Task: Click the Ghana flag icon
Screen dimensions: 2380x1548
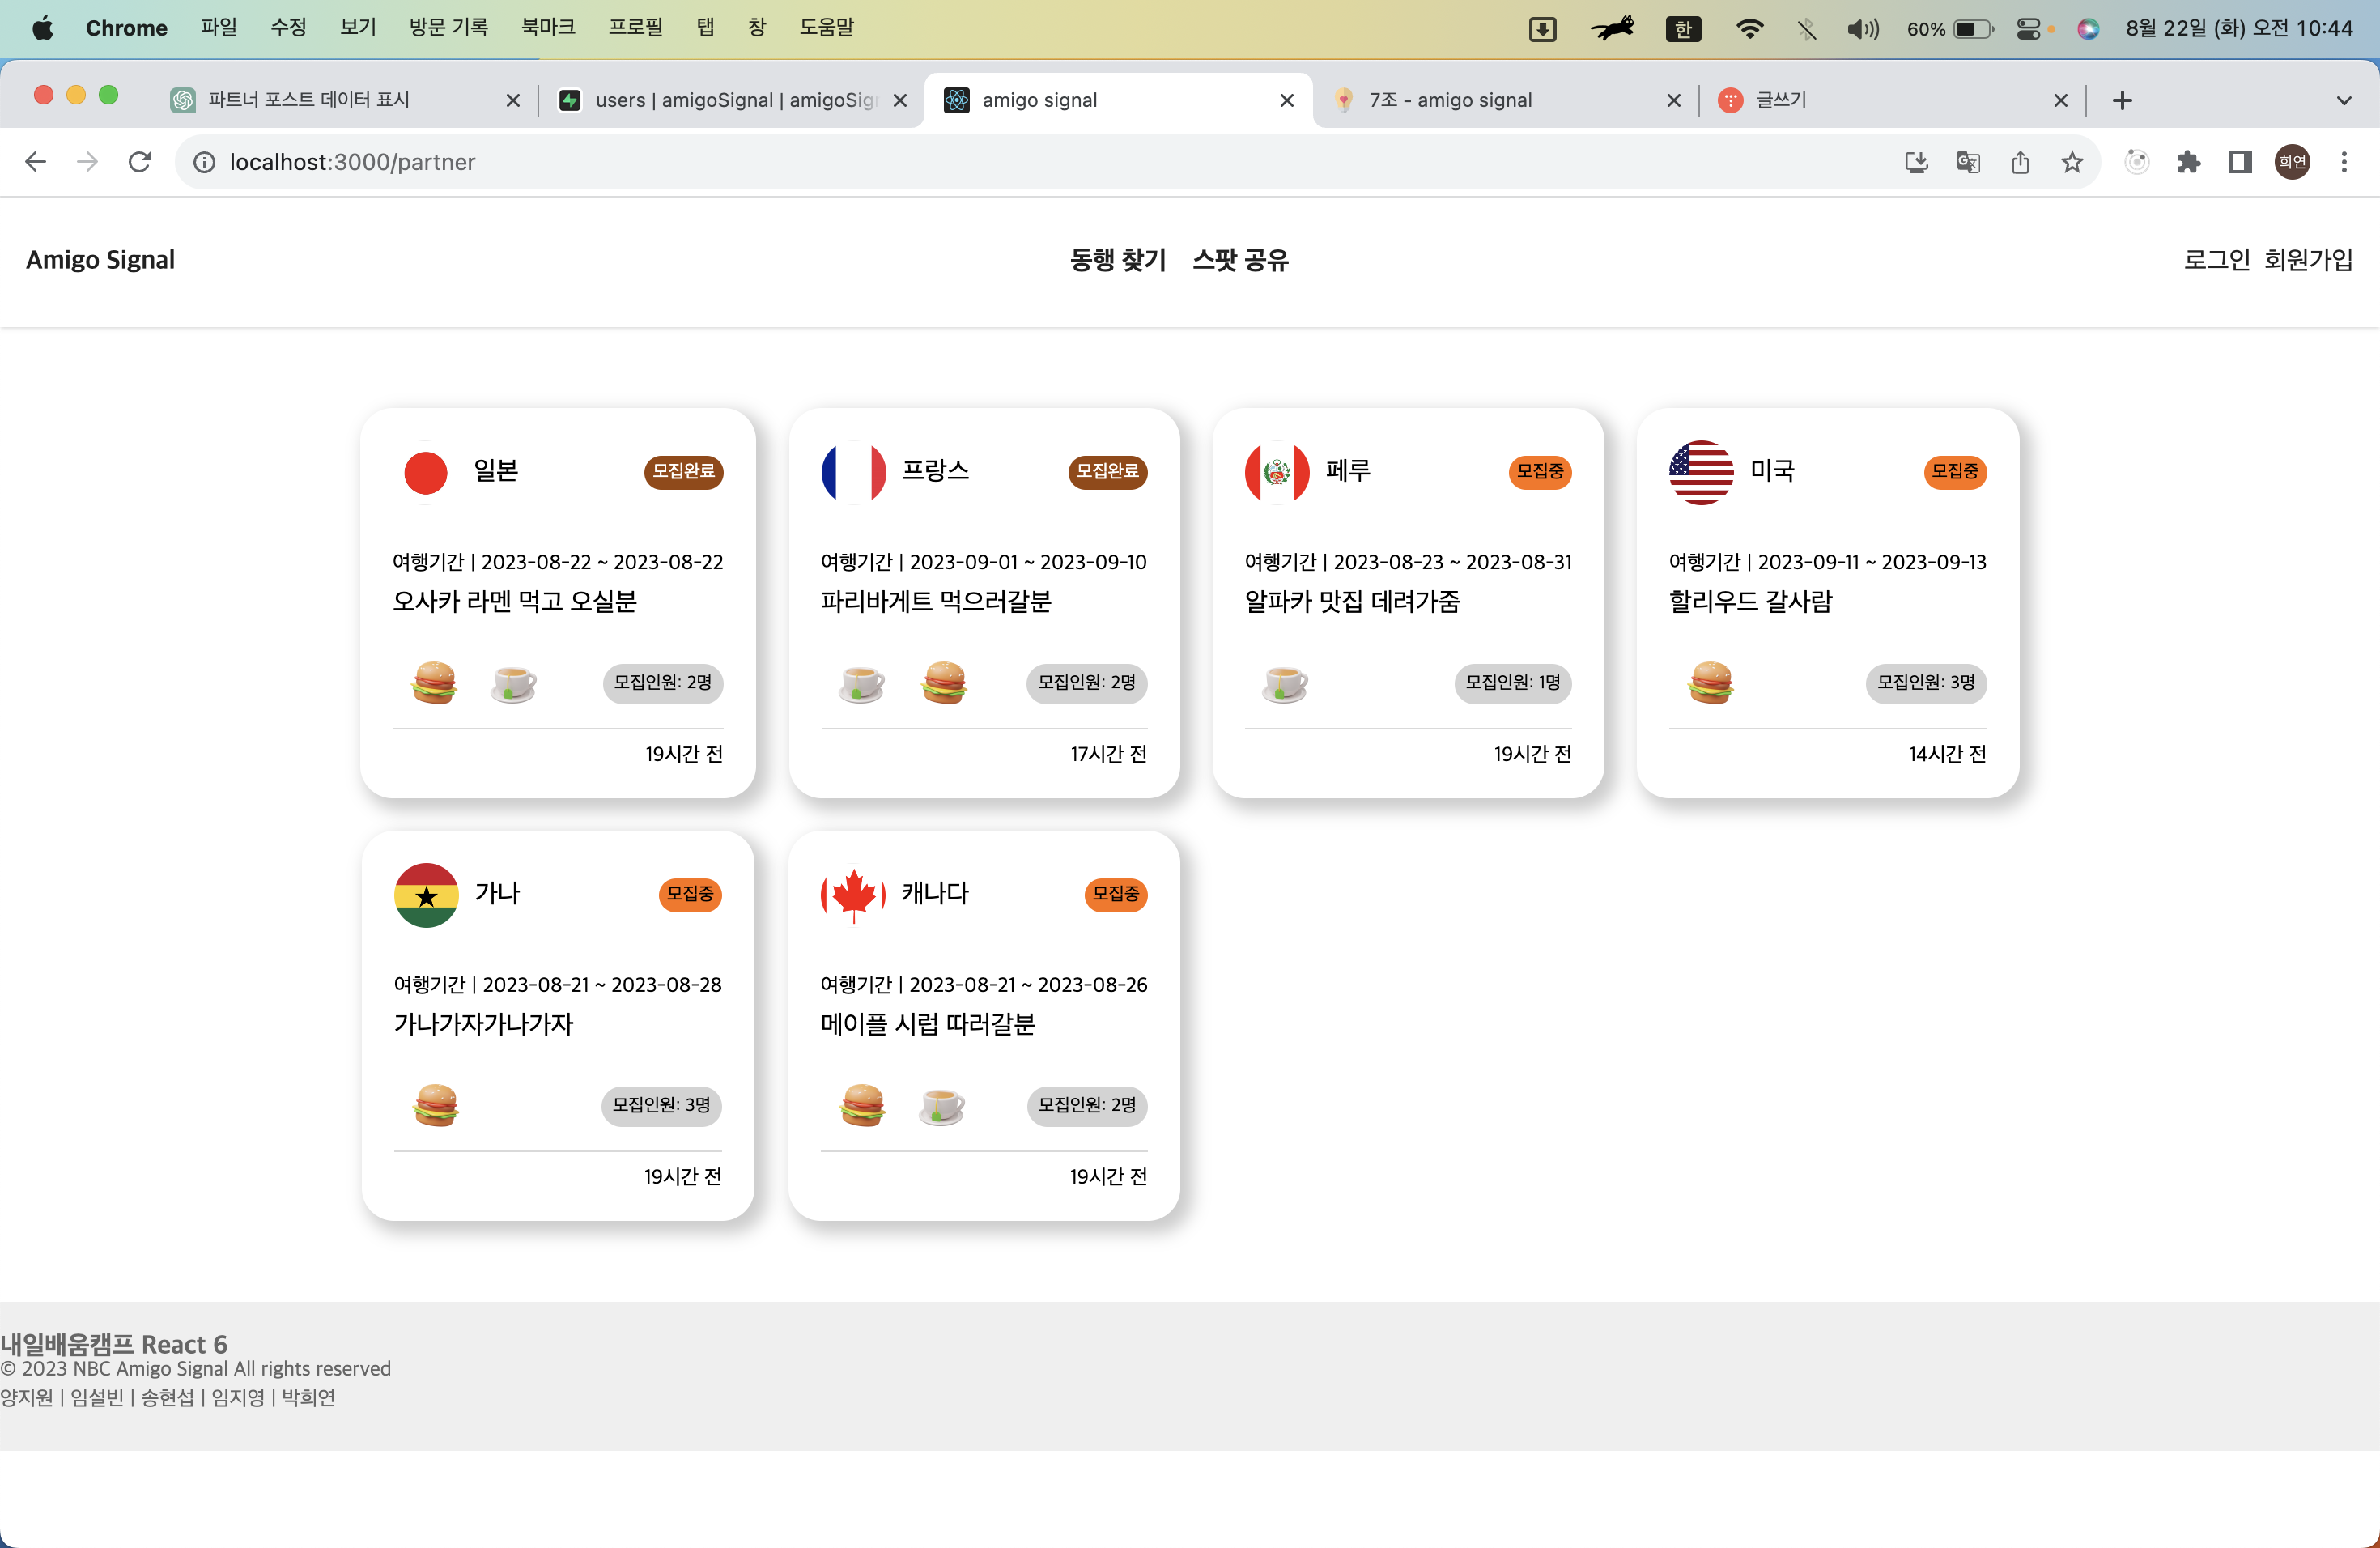Action: (x=426, y=895)
